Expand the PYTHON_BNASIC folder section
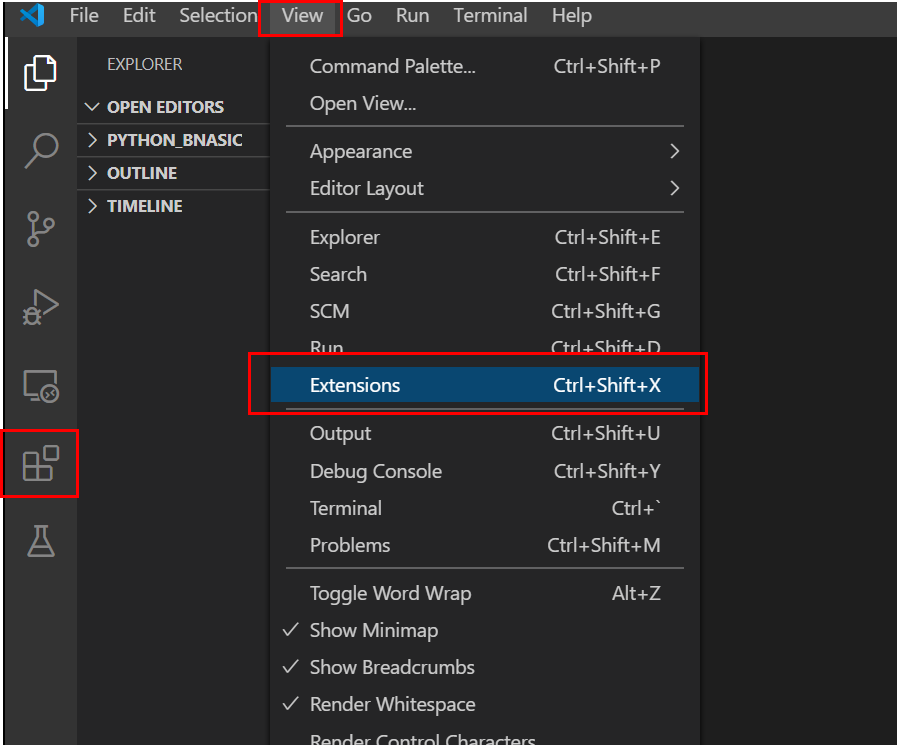The height and width of the screenshot is (745, 897). (x=174, y=140)
